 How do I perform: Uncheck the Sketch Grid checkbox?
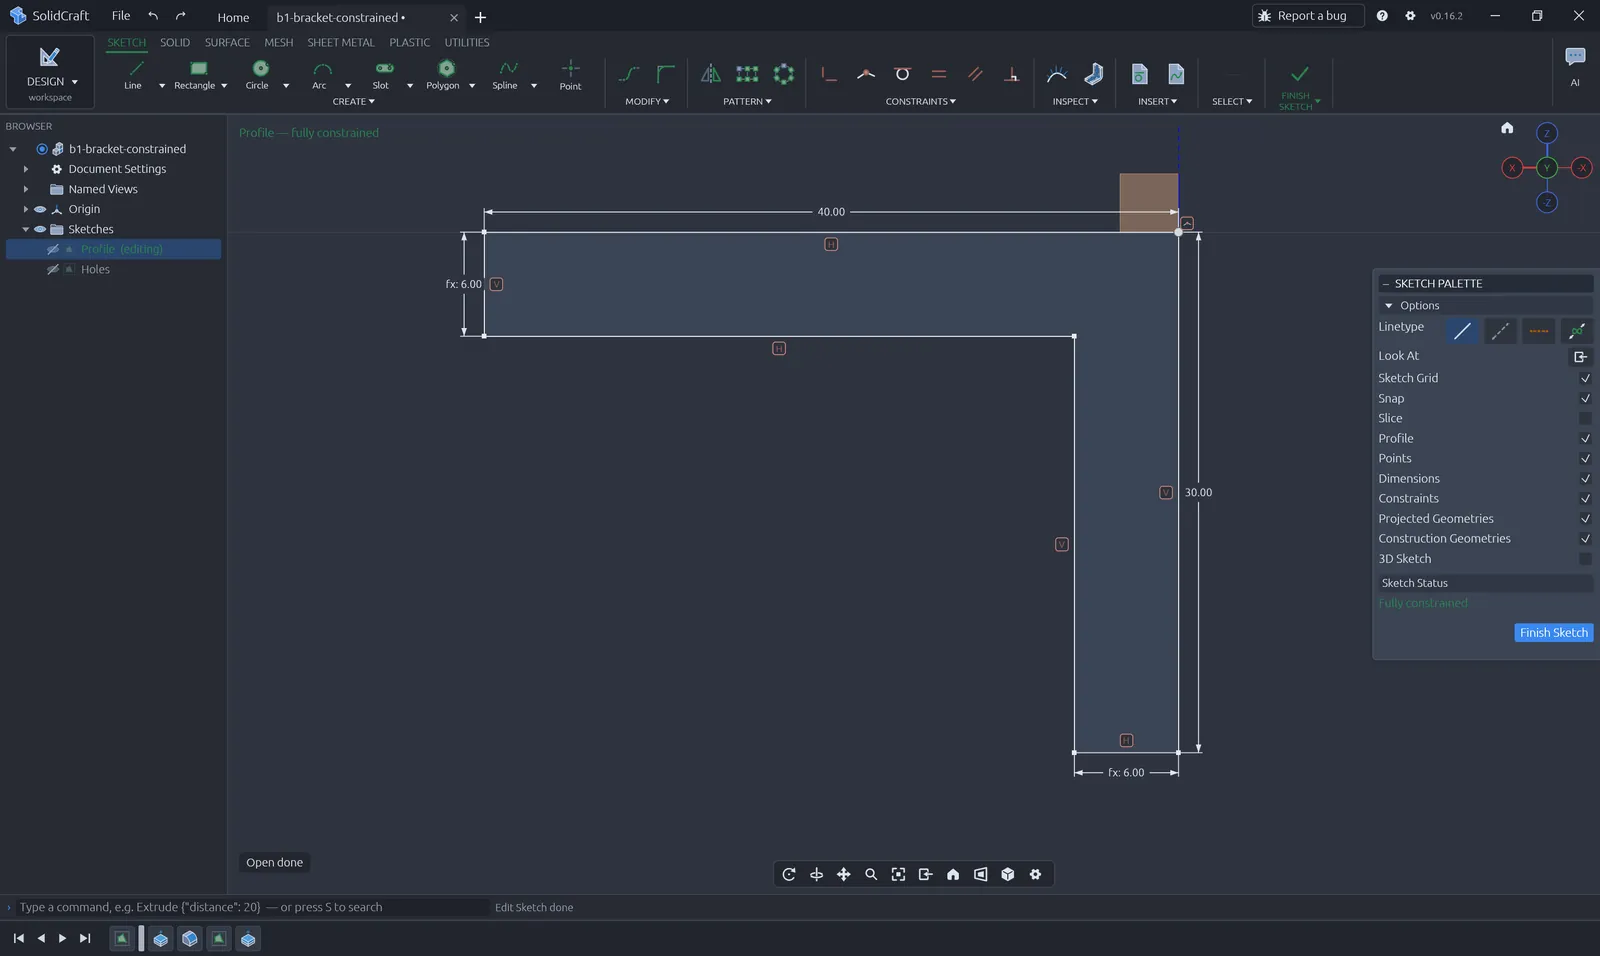pos(1585,378)
